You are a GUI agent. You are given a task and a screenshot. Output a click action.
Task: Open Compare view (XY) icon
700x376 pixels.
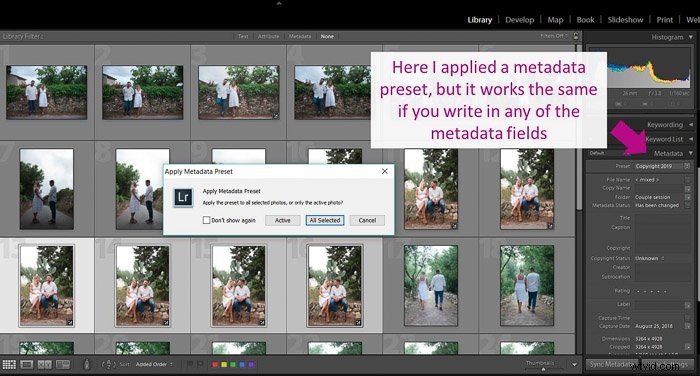click(45, 364)
